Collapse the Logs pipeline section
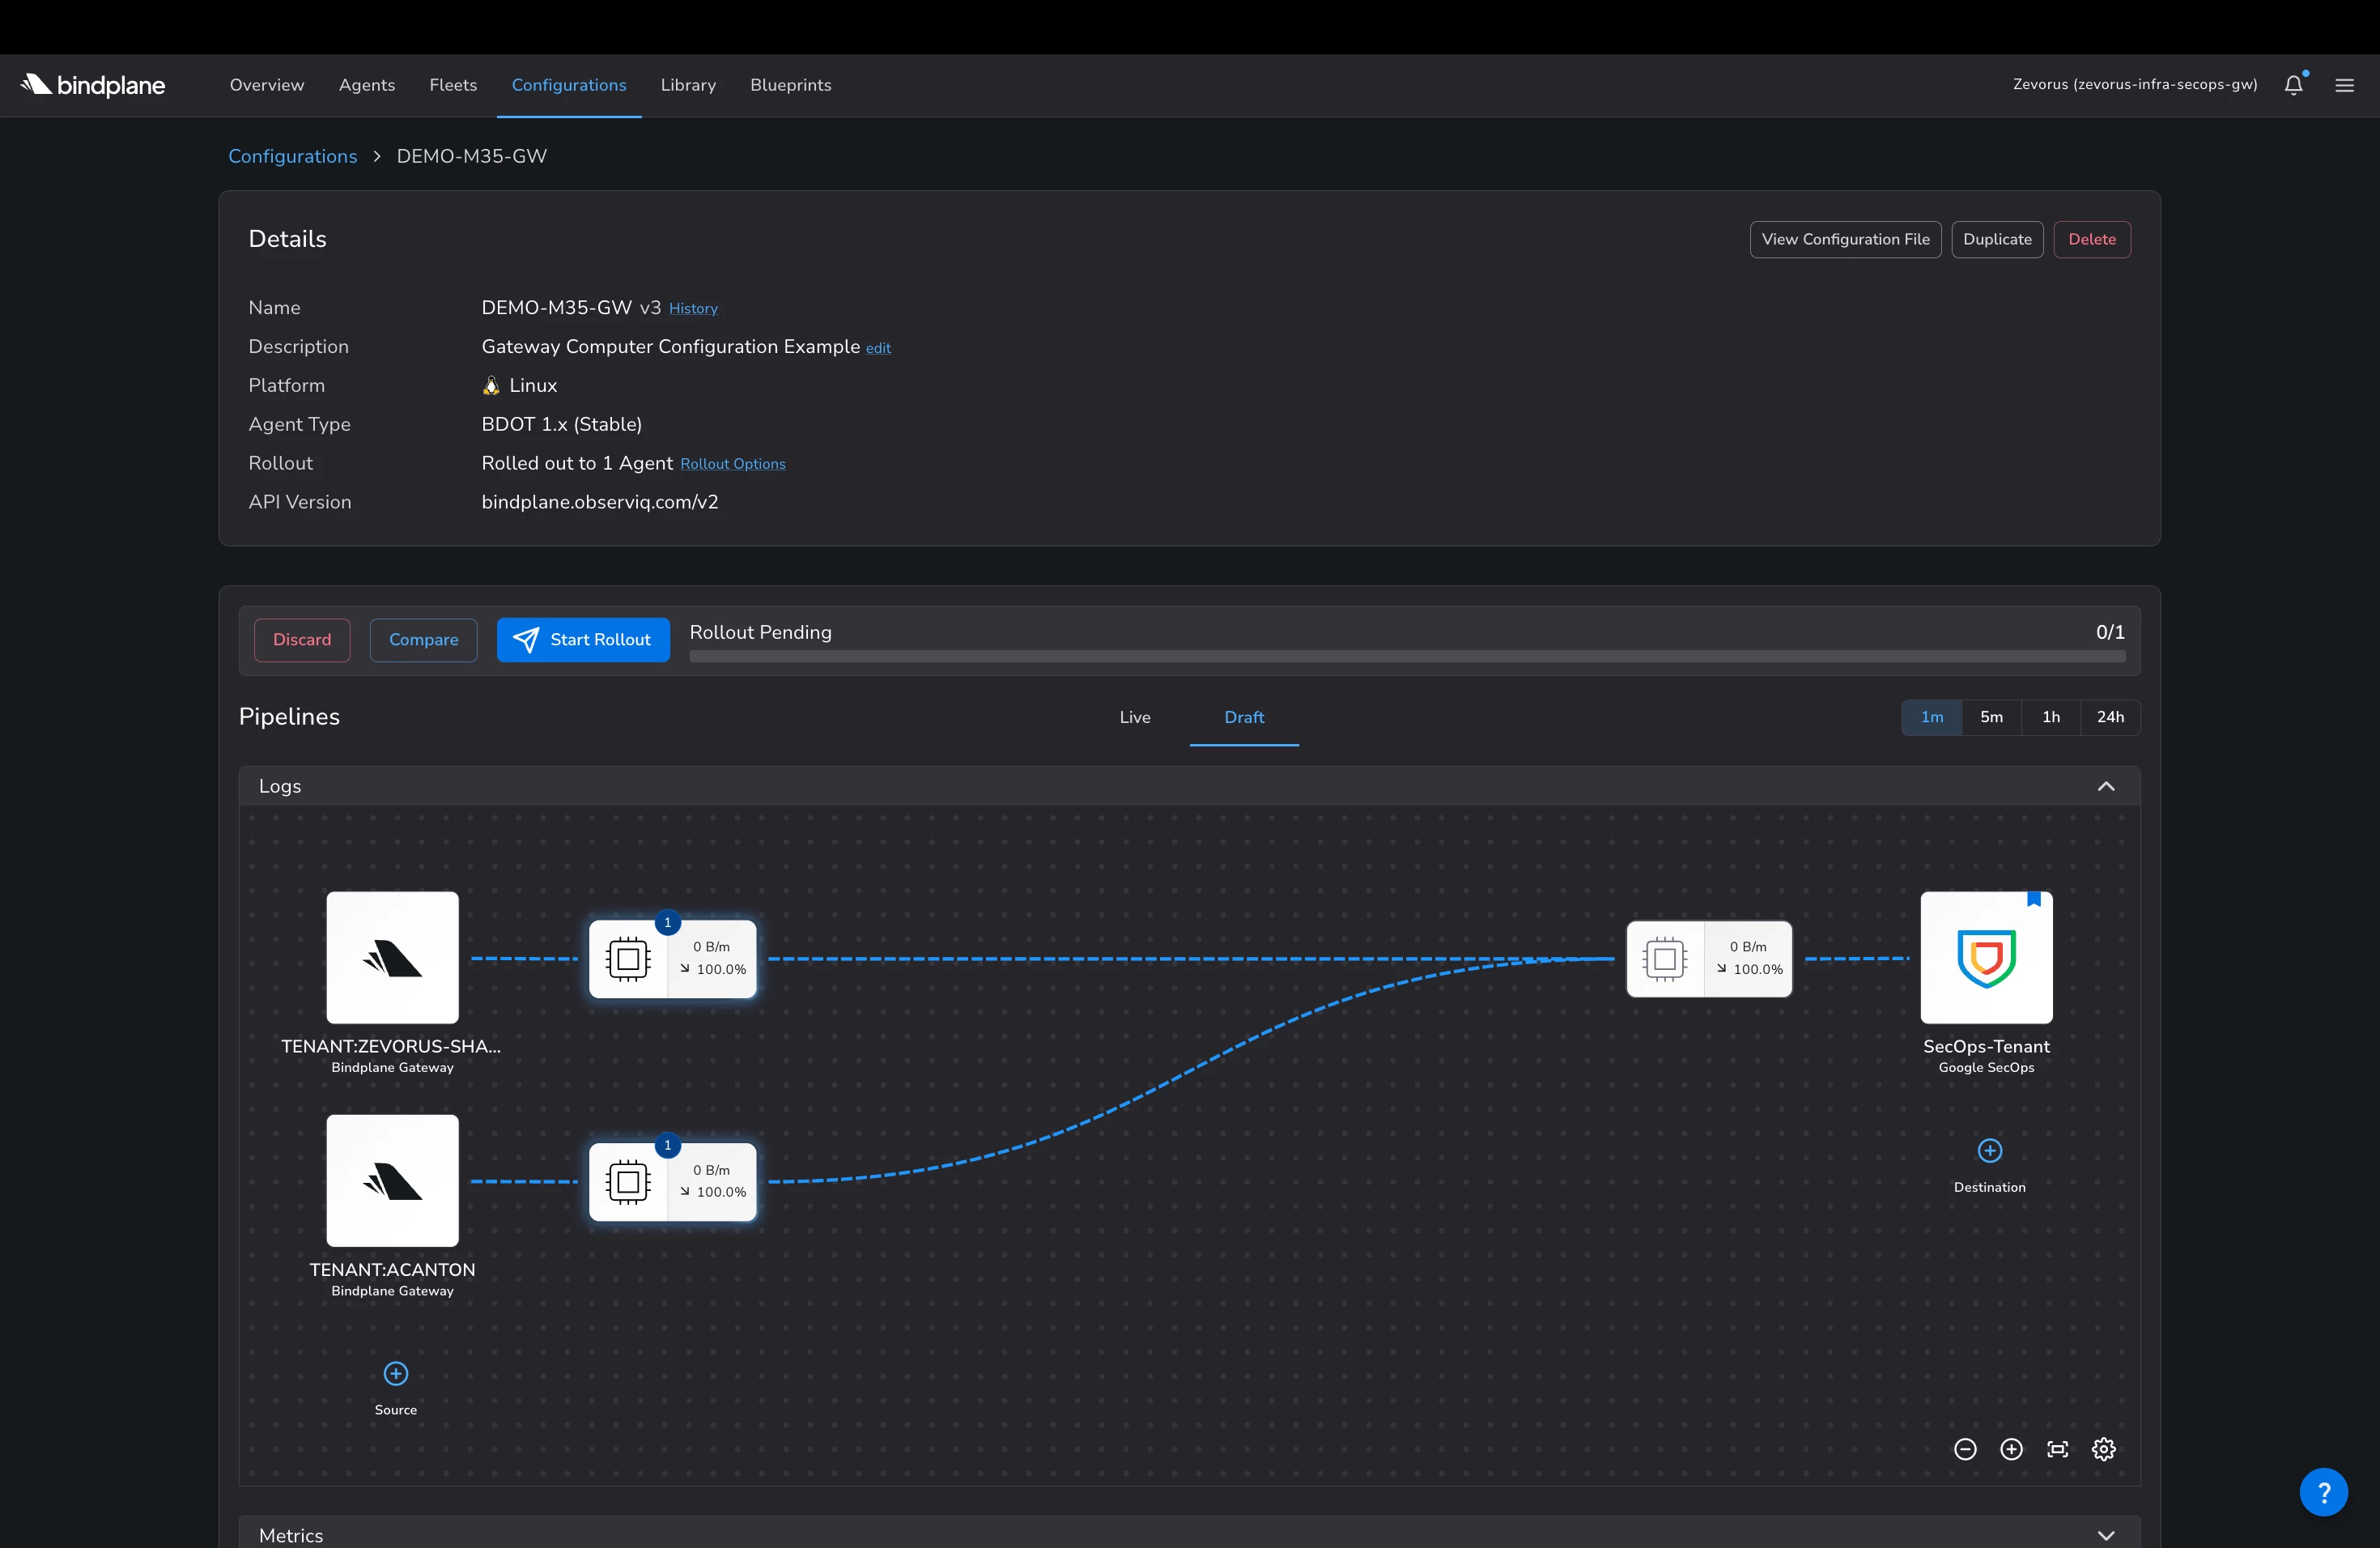Screen dimensions: 2380x1548 pyautogui.click(x=2106, y=786)
